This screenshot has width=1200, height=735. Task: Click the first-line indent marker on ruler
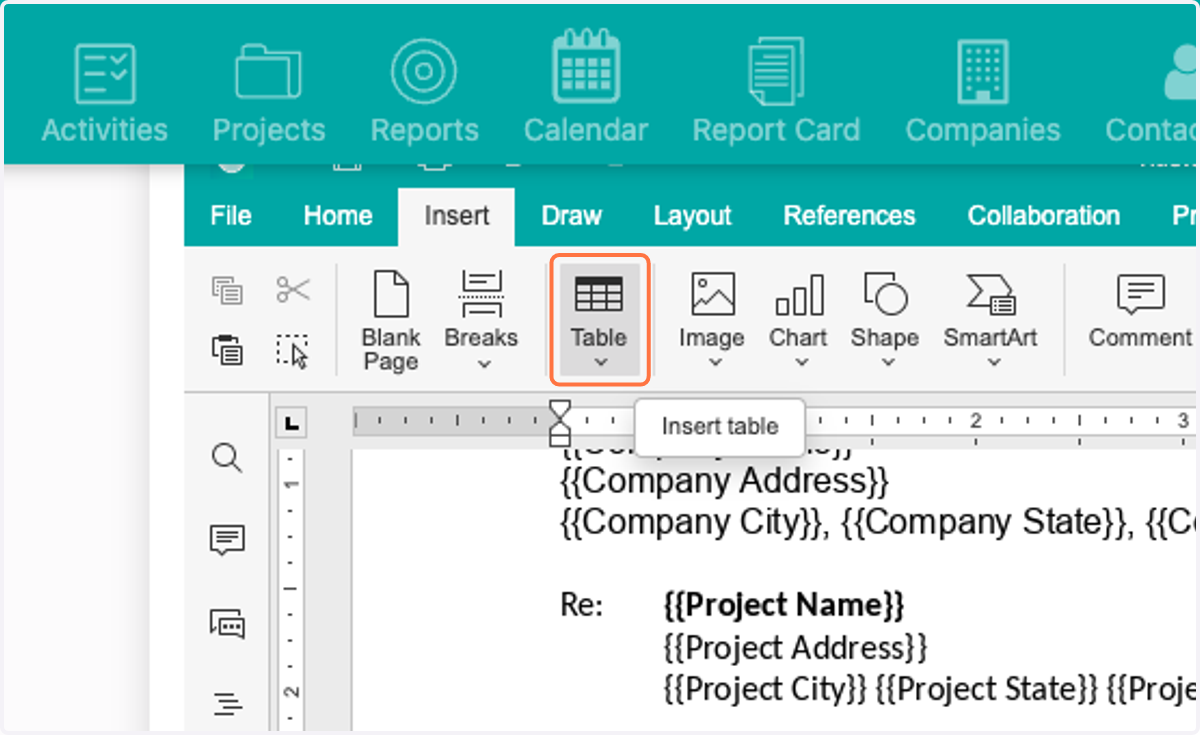click(x=560, y=410)
